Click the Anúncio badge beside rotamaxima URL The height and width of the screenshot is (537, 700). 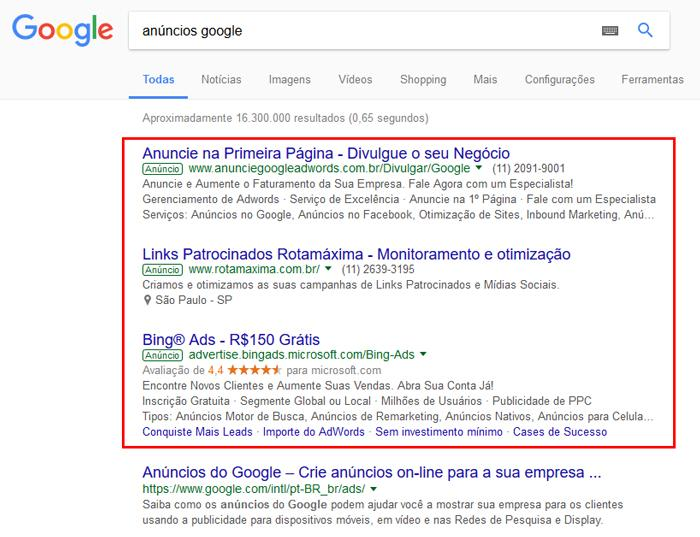point(162,270)
